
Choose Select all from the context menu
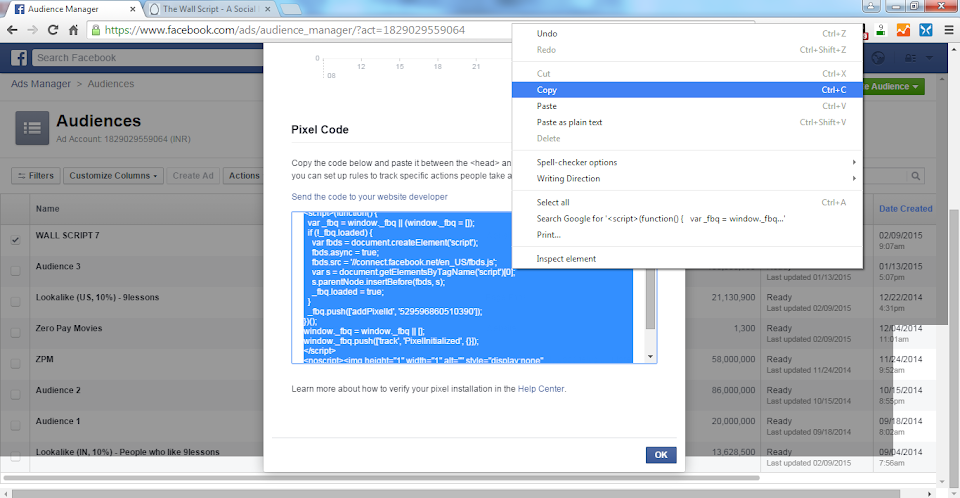pyautogui.click(x=687, y=202)
